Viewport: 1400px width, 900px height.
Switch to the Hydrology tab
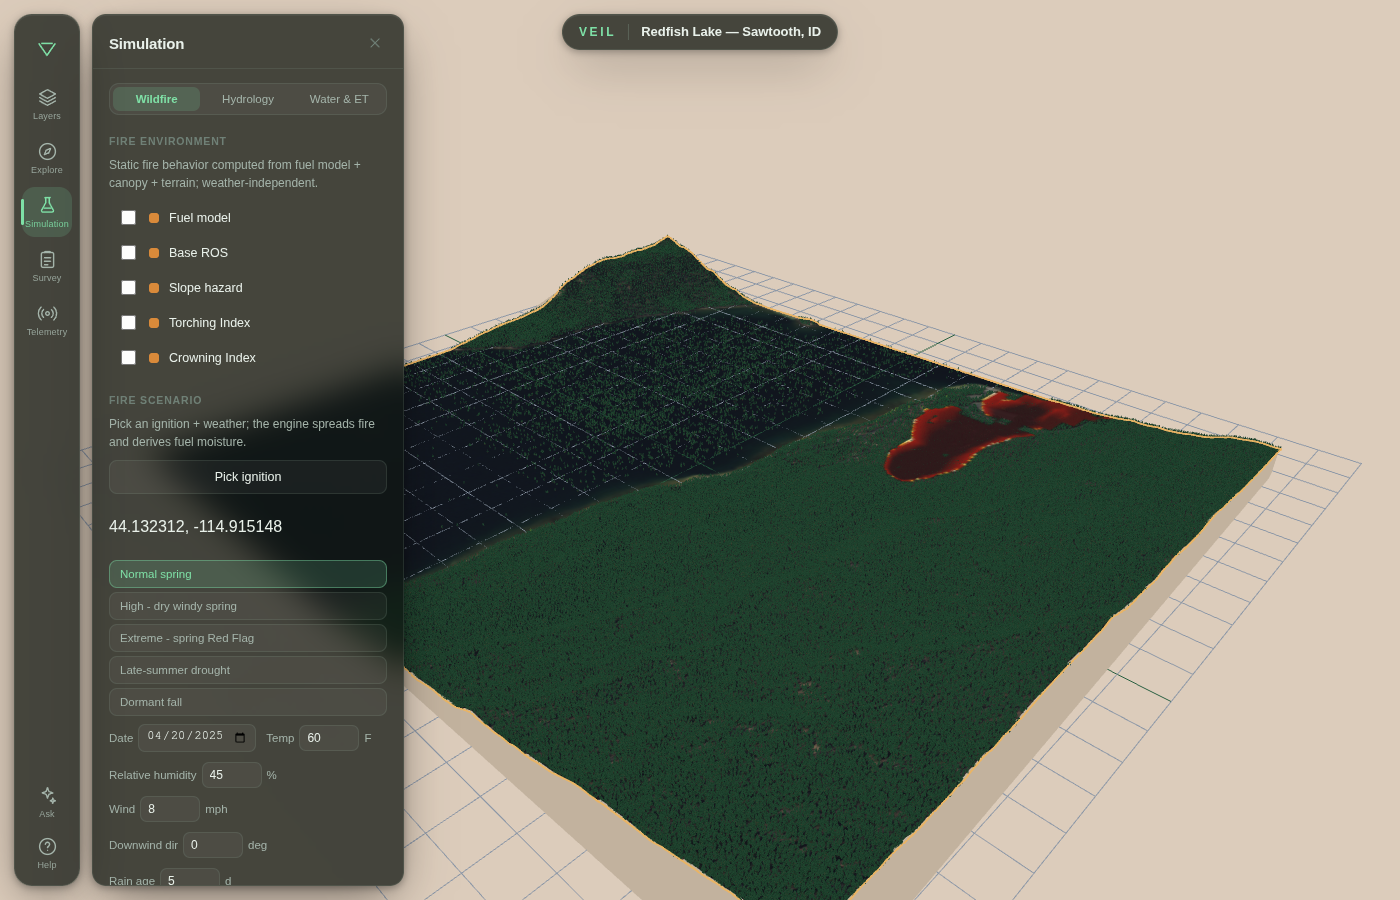[248, 99]
